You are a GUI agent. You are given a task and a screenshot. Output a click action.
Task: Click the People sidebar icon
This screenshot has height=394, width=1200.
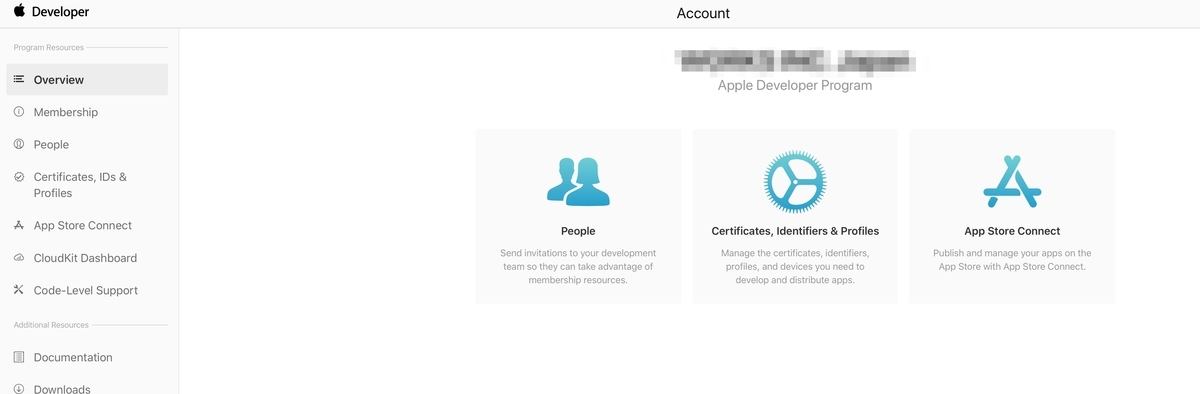pos(19,144)
